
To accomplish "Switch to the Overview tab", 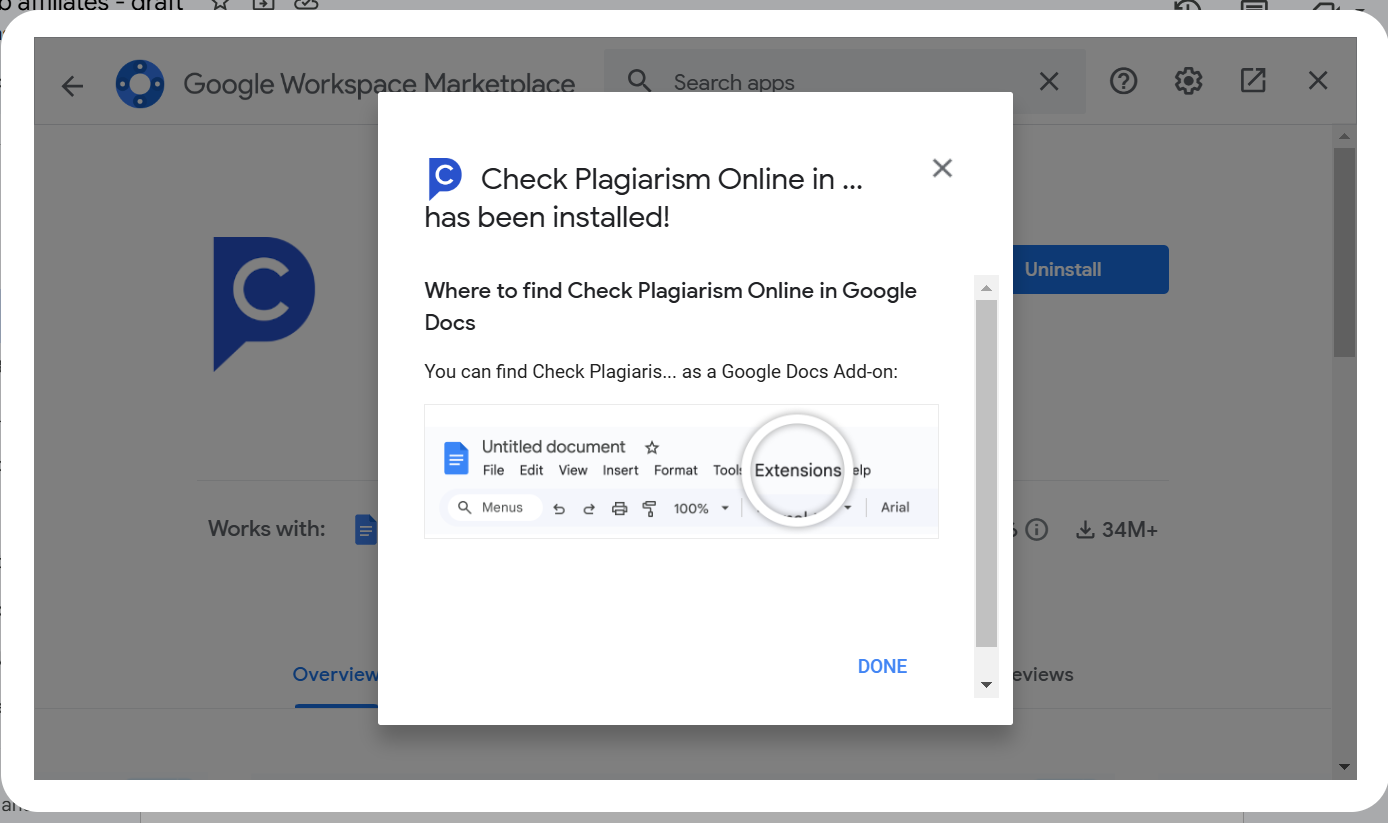I will coord(334,675).
